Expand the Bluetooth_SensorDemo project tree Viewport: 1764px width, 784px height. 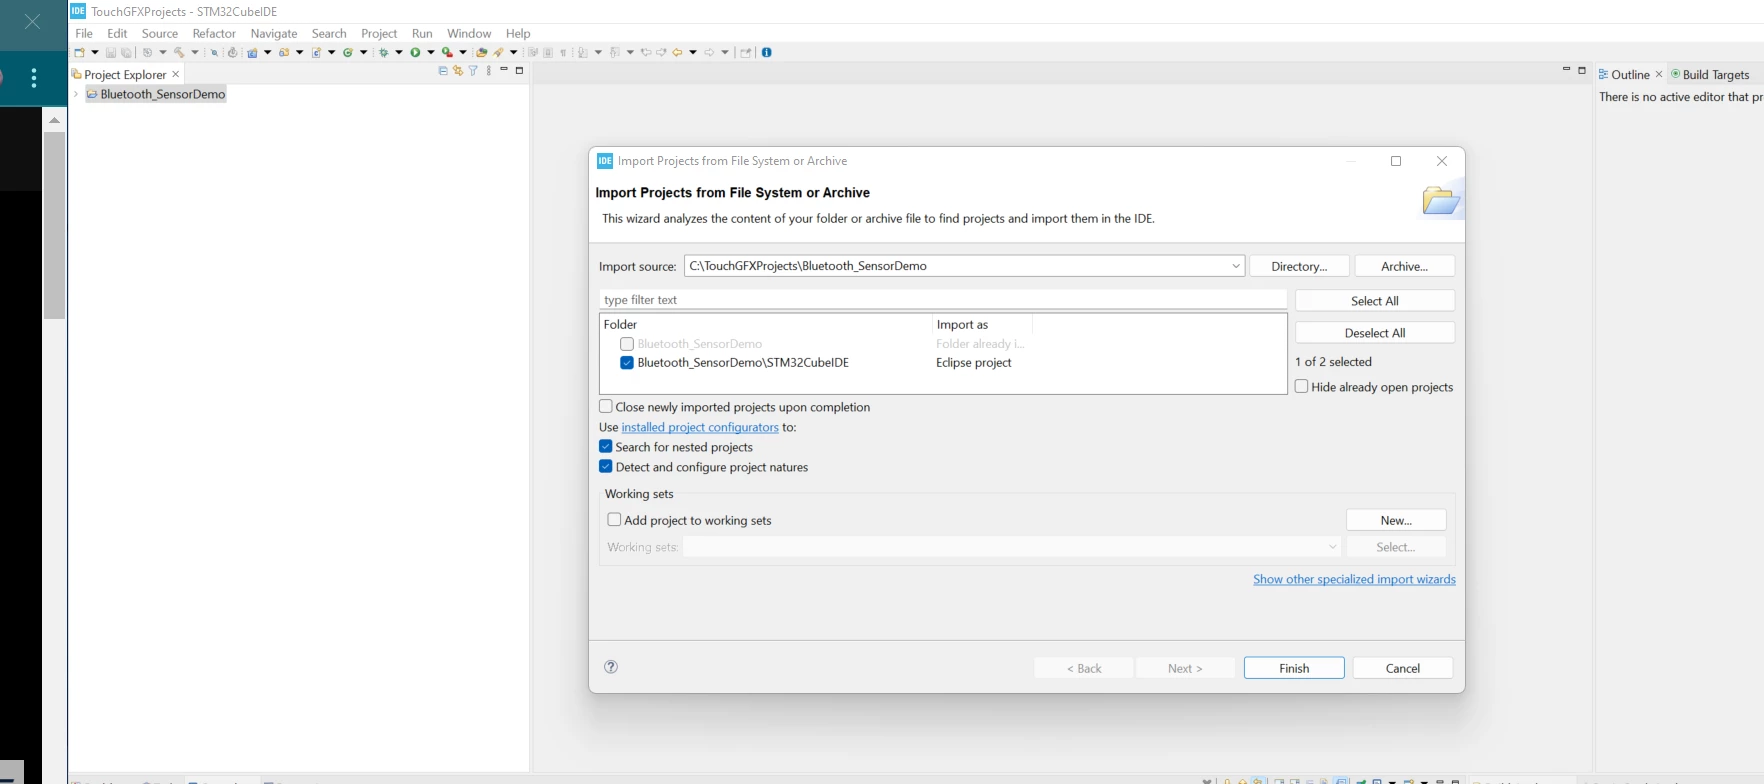[x=76, y=94]
